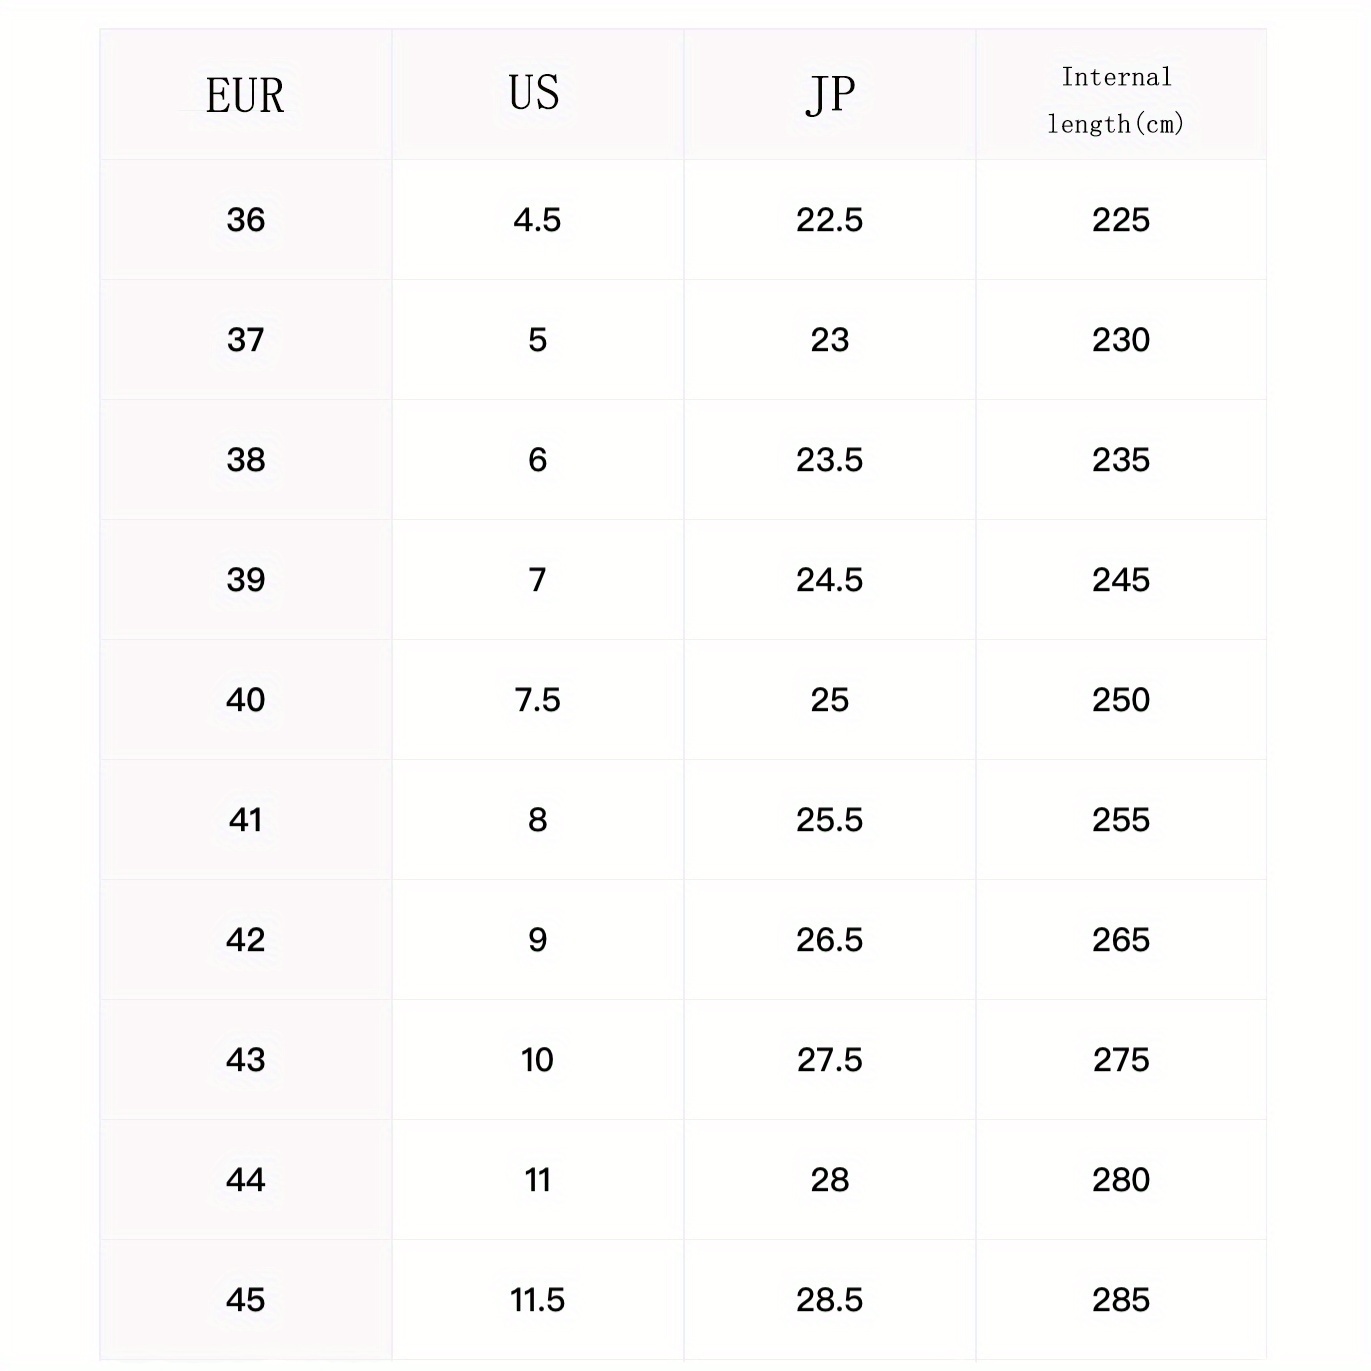Click the US size 11.5 cell
The width and height of the screenshot is (1371, 1371).
(x=537, y=1300)
